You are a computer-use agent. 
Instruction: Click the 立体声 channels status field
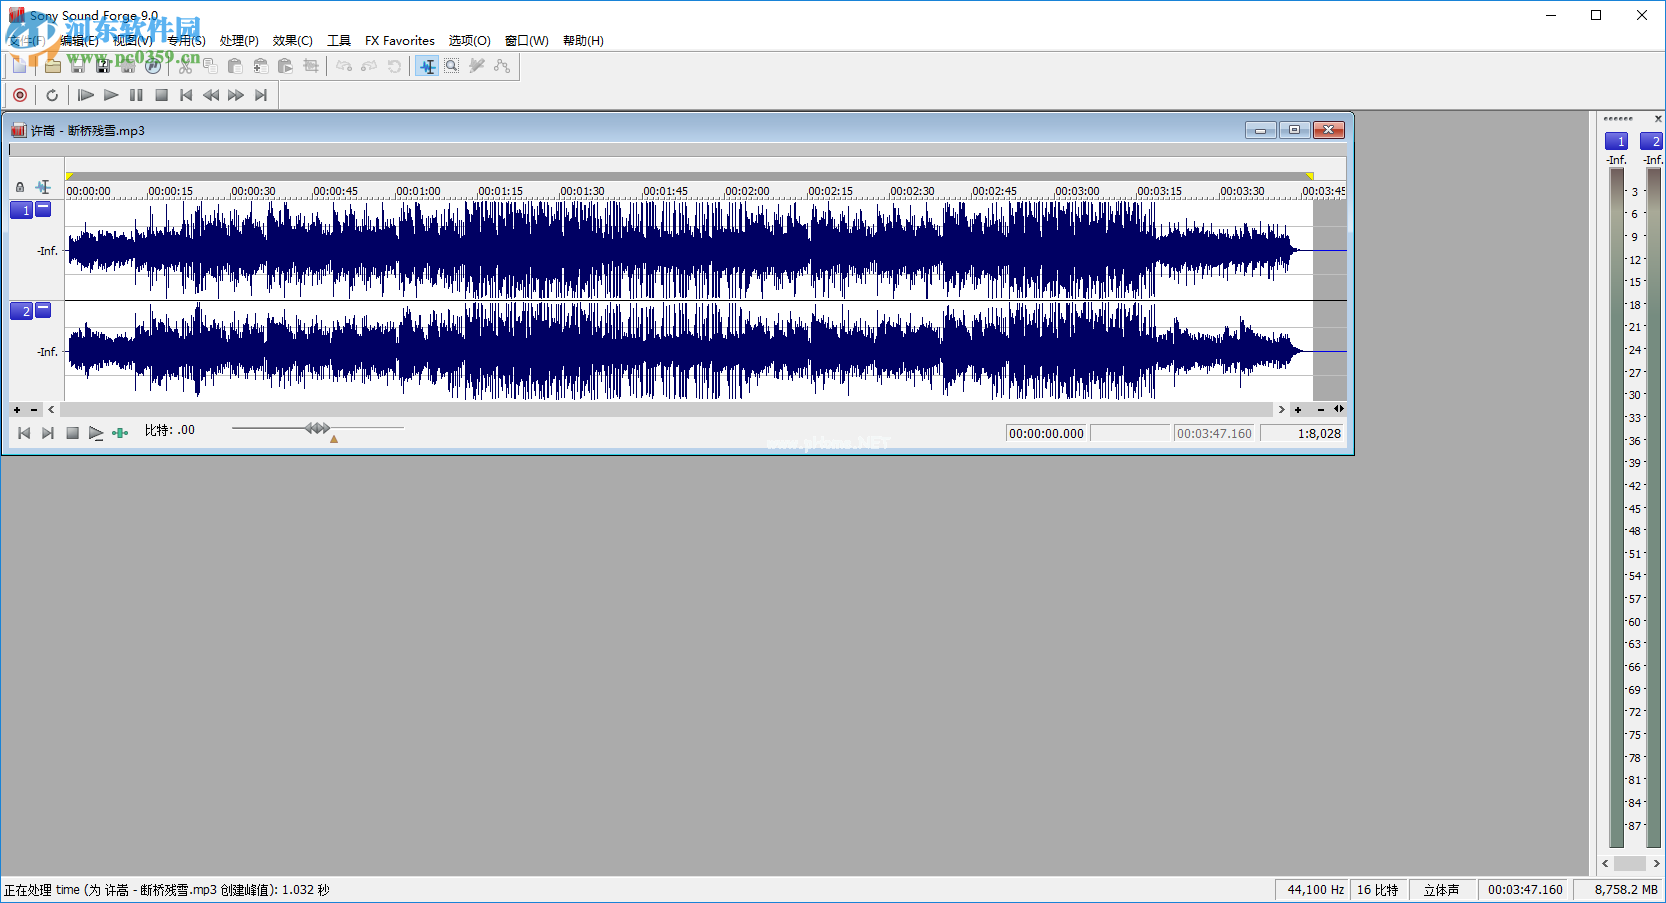[x=1441, y=889]
